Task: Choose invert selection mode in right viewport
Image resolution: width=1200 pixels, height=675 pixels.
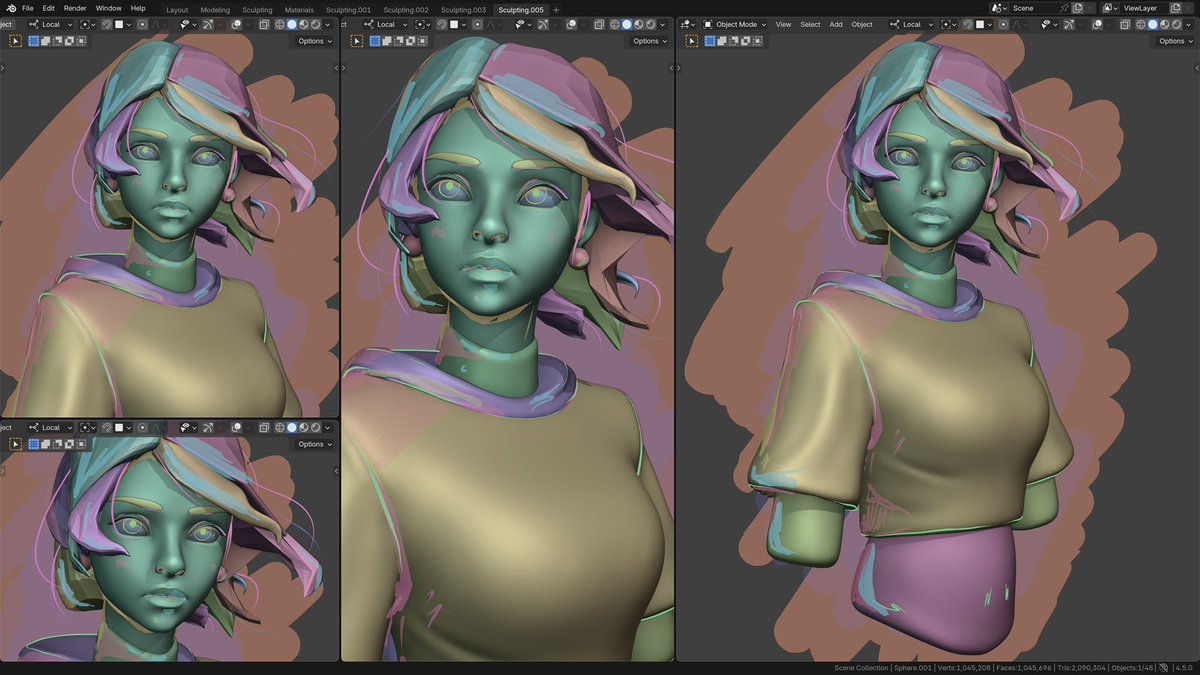Action: pyautogui.click(x=745, y=41)
